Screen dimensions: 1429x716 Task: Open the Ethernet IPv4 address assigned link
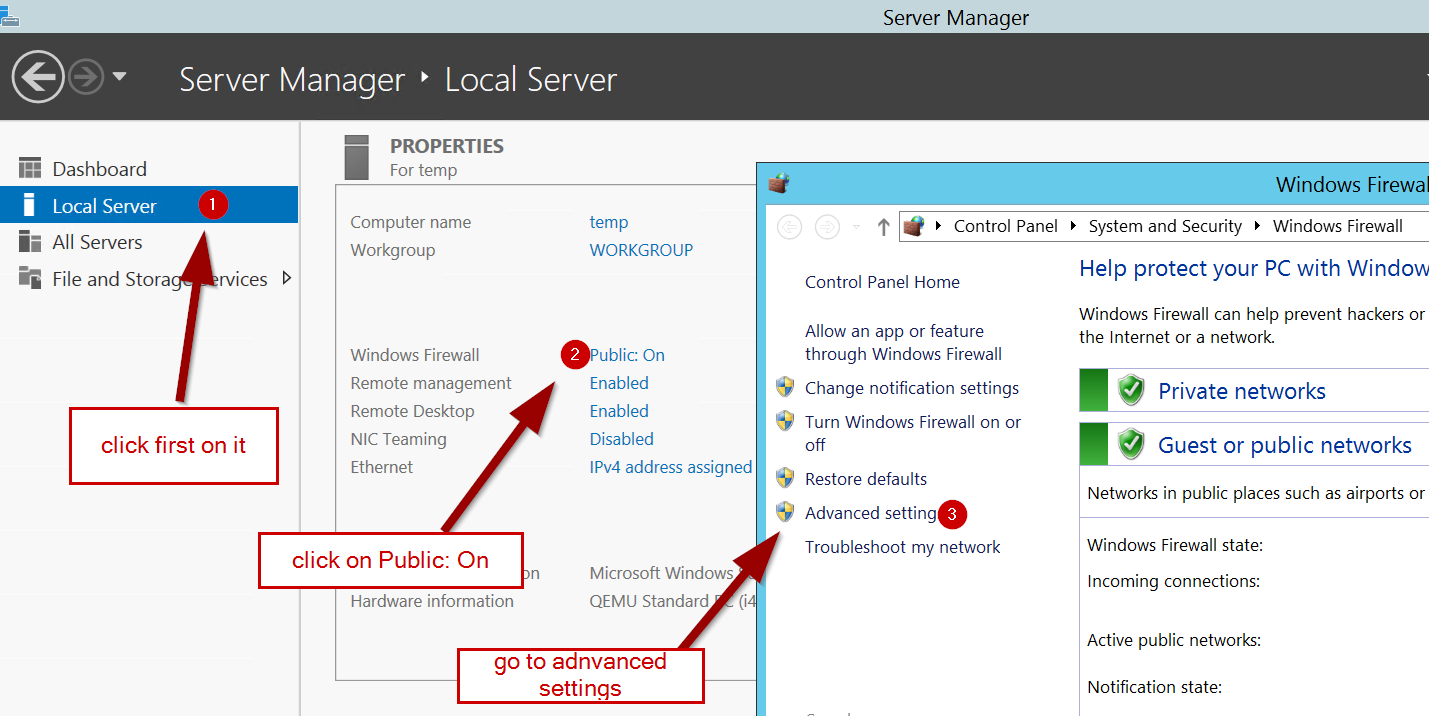tap(671, 467)
